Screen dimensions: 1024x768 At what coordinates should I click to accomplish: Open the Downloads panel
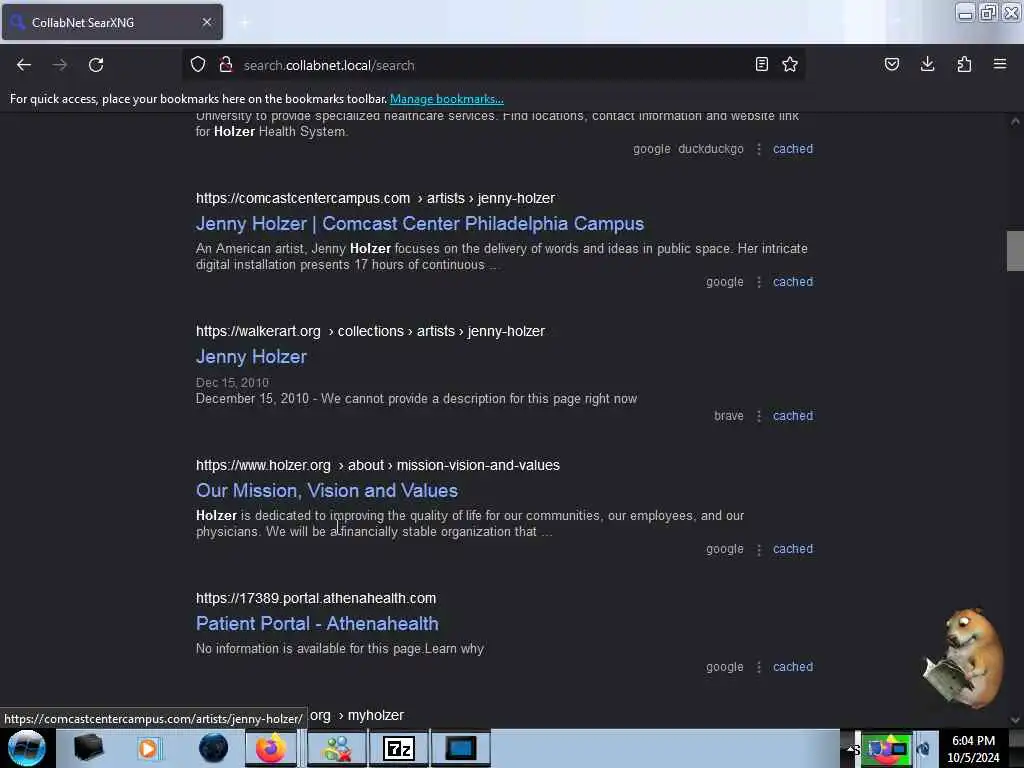(x=927, y=64)
